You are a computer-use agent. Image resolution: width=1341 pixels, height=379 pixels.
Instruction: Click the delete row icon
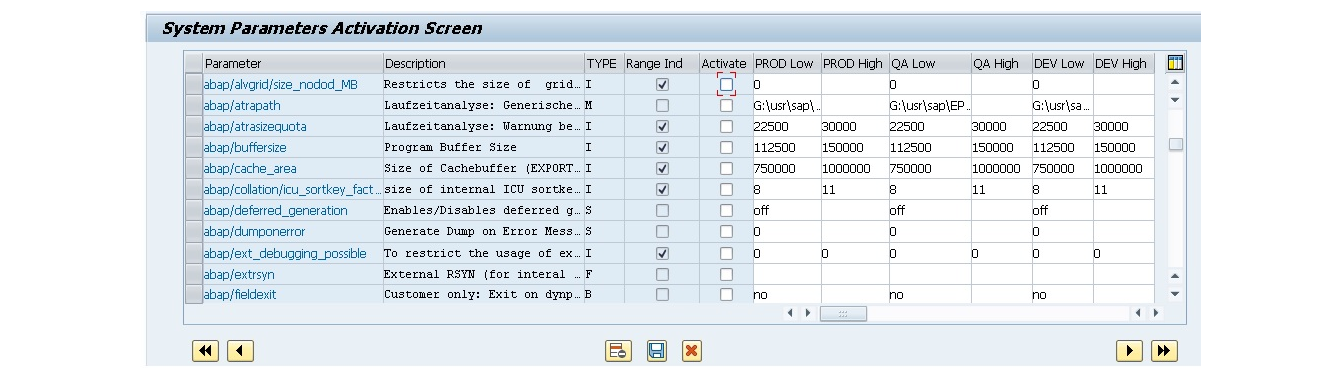[x=618, y=351]
